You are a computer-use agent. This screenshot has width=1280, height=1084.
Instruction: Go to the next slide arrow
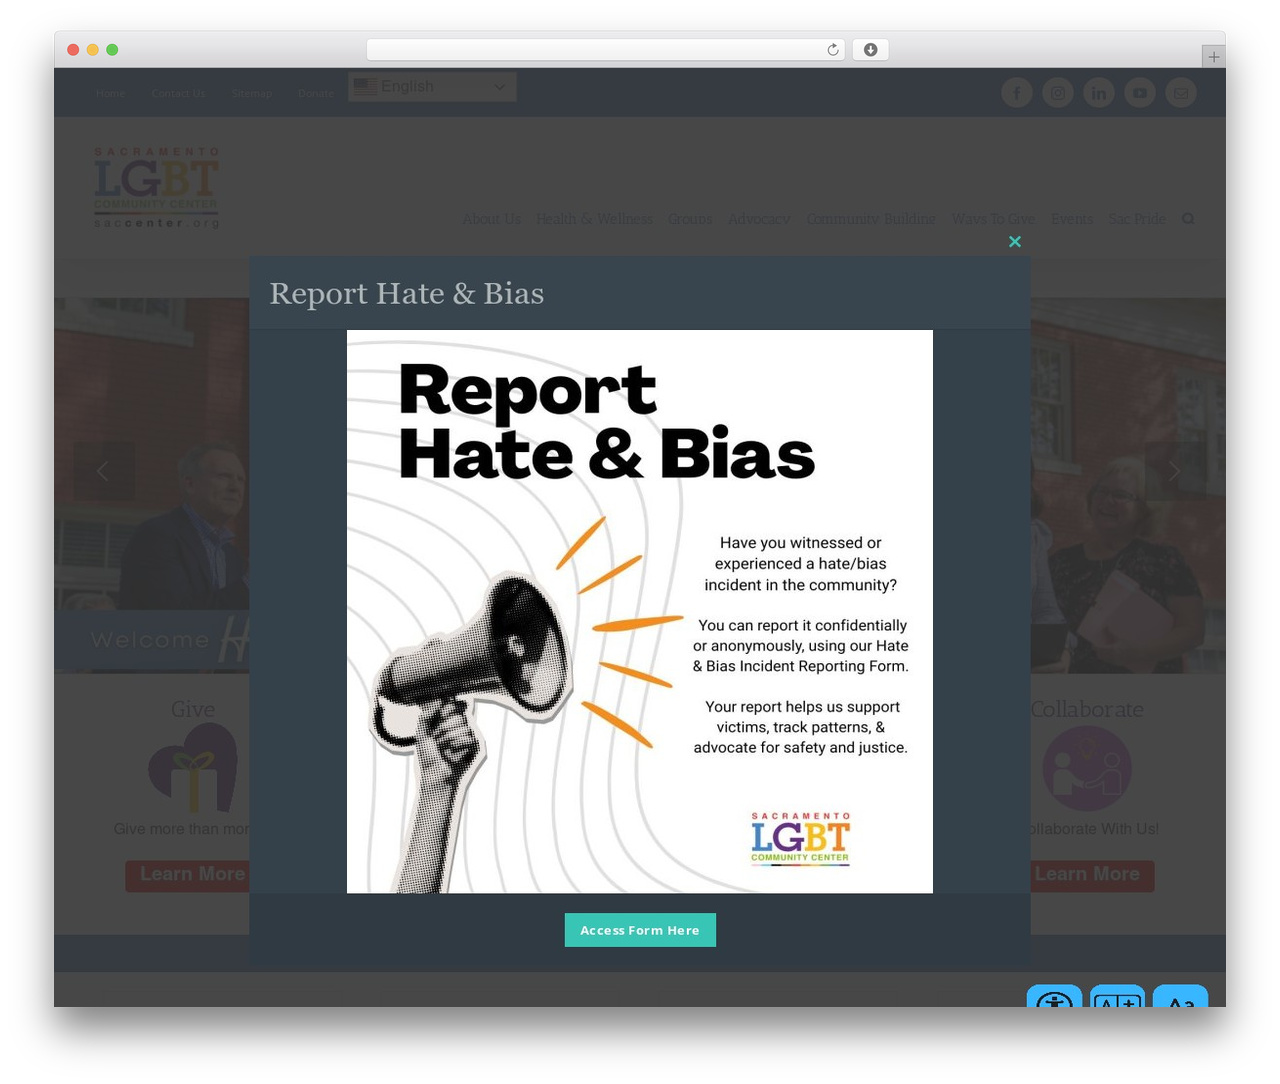tap(1175, 471)
